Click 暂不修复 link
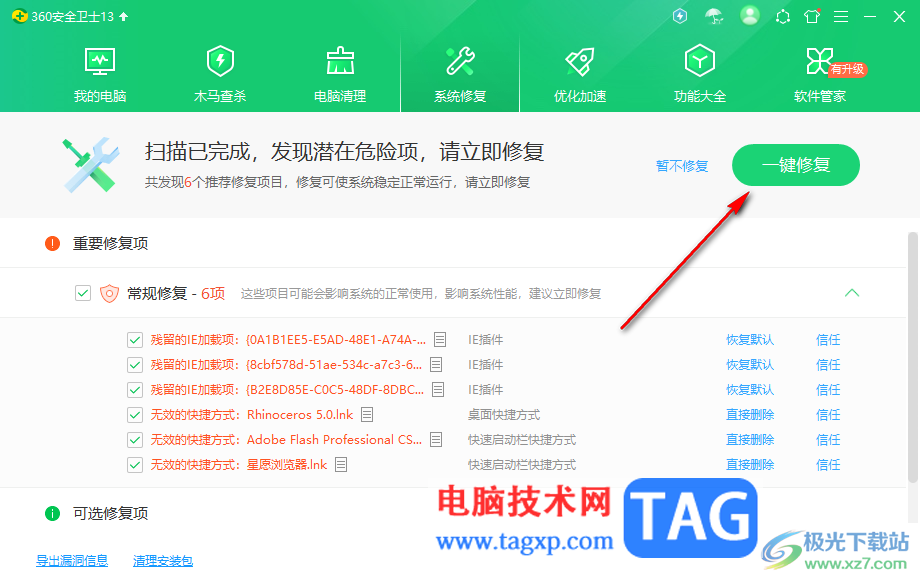Viewport: 920px width, 580px height. click(682, 166)
